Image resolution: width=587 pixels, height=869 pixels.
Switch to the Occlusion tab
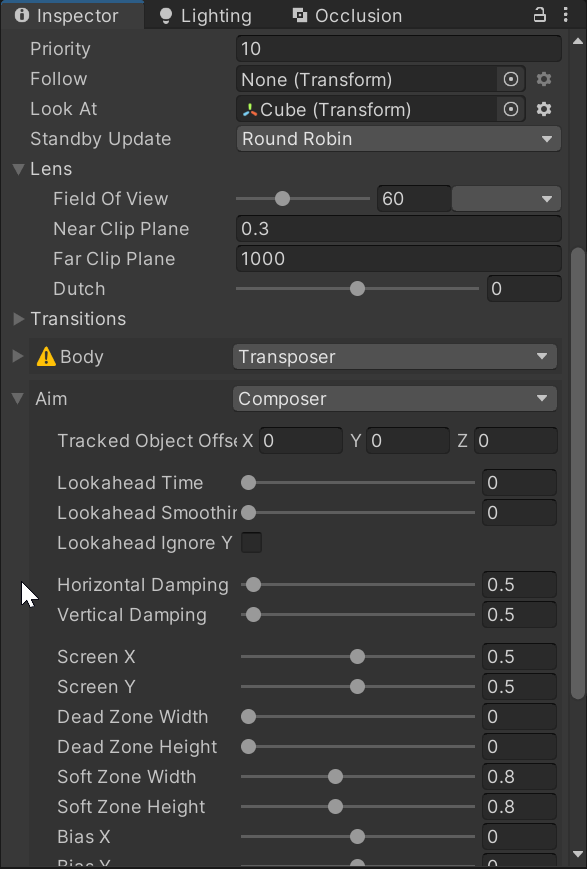[x=348, y=16]
